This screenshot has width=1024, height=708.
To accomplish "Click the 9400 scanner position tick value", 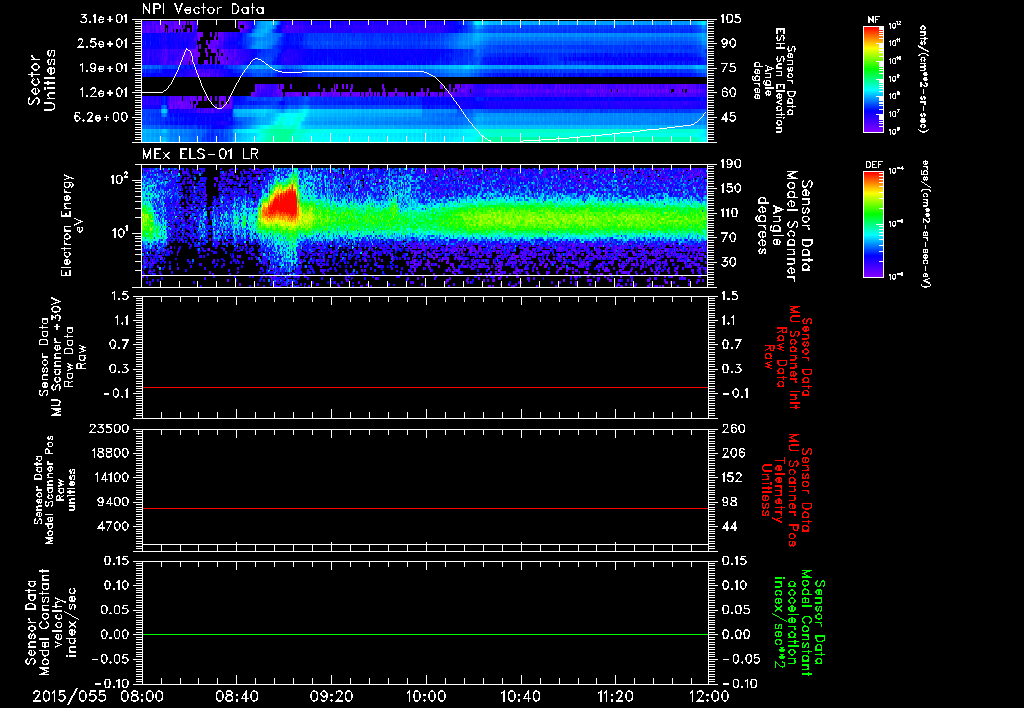I will click(x=111, y=502).
